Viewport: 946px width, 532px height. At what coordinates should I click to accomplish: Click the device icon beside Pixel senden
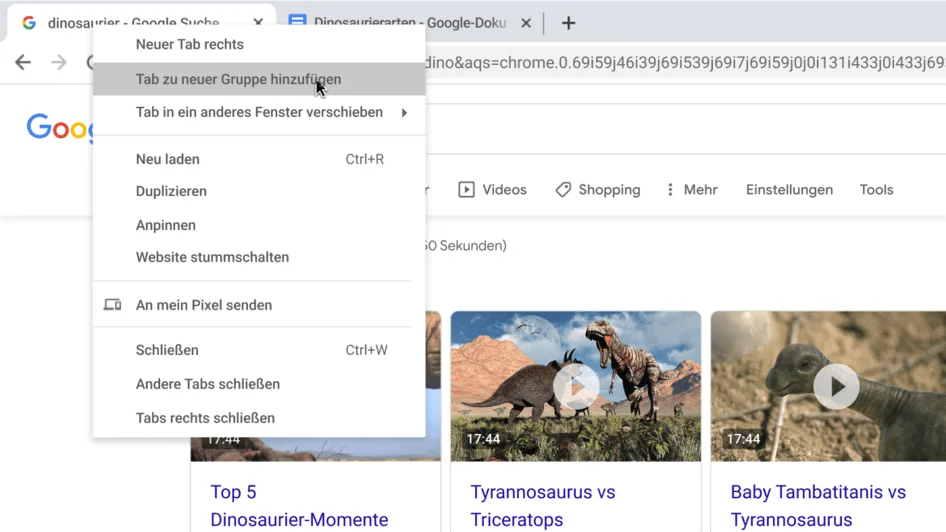click(112, 305)
